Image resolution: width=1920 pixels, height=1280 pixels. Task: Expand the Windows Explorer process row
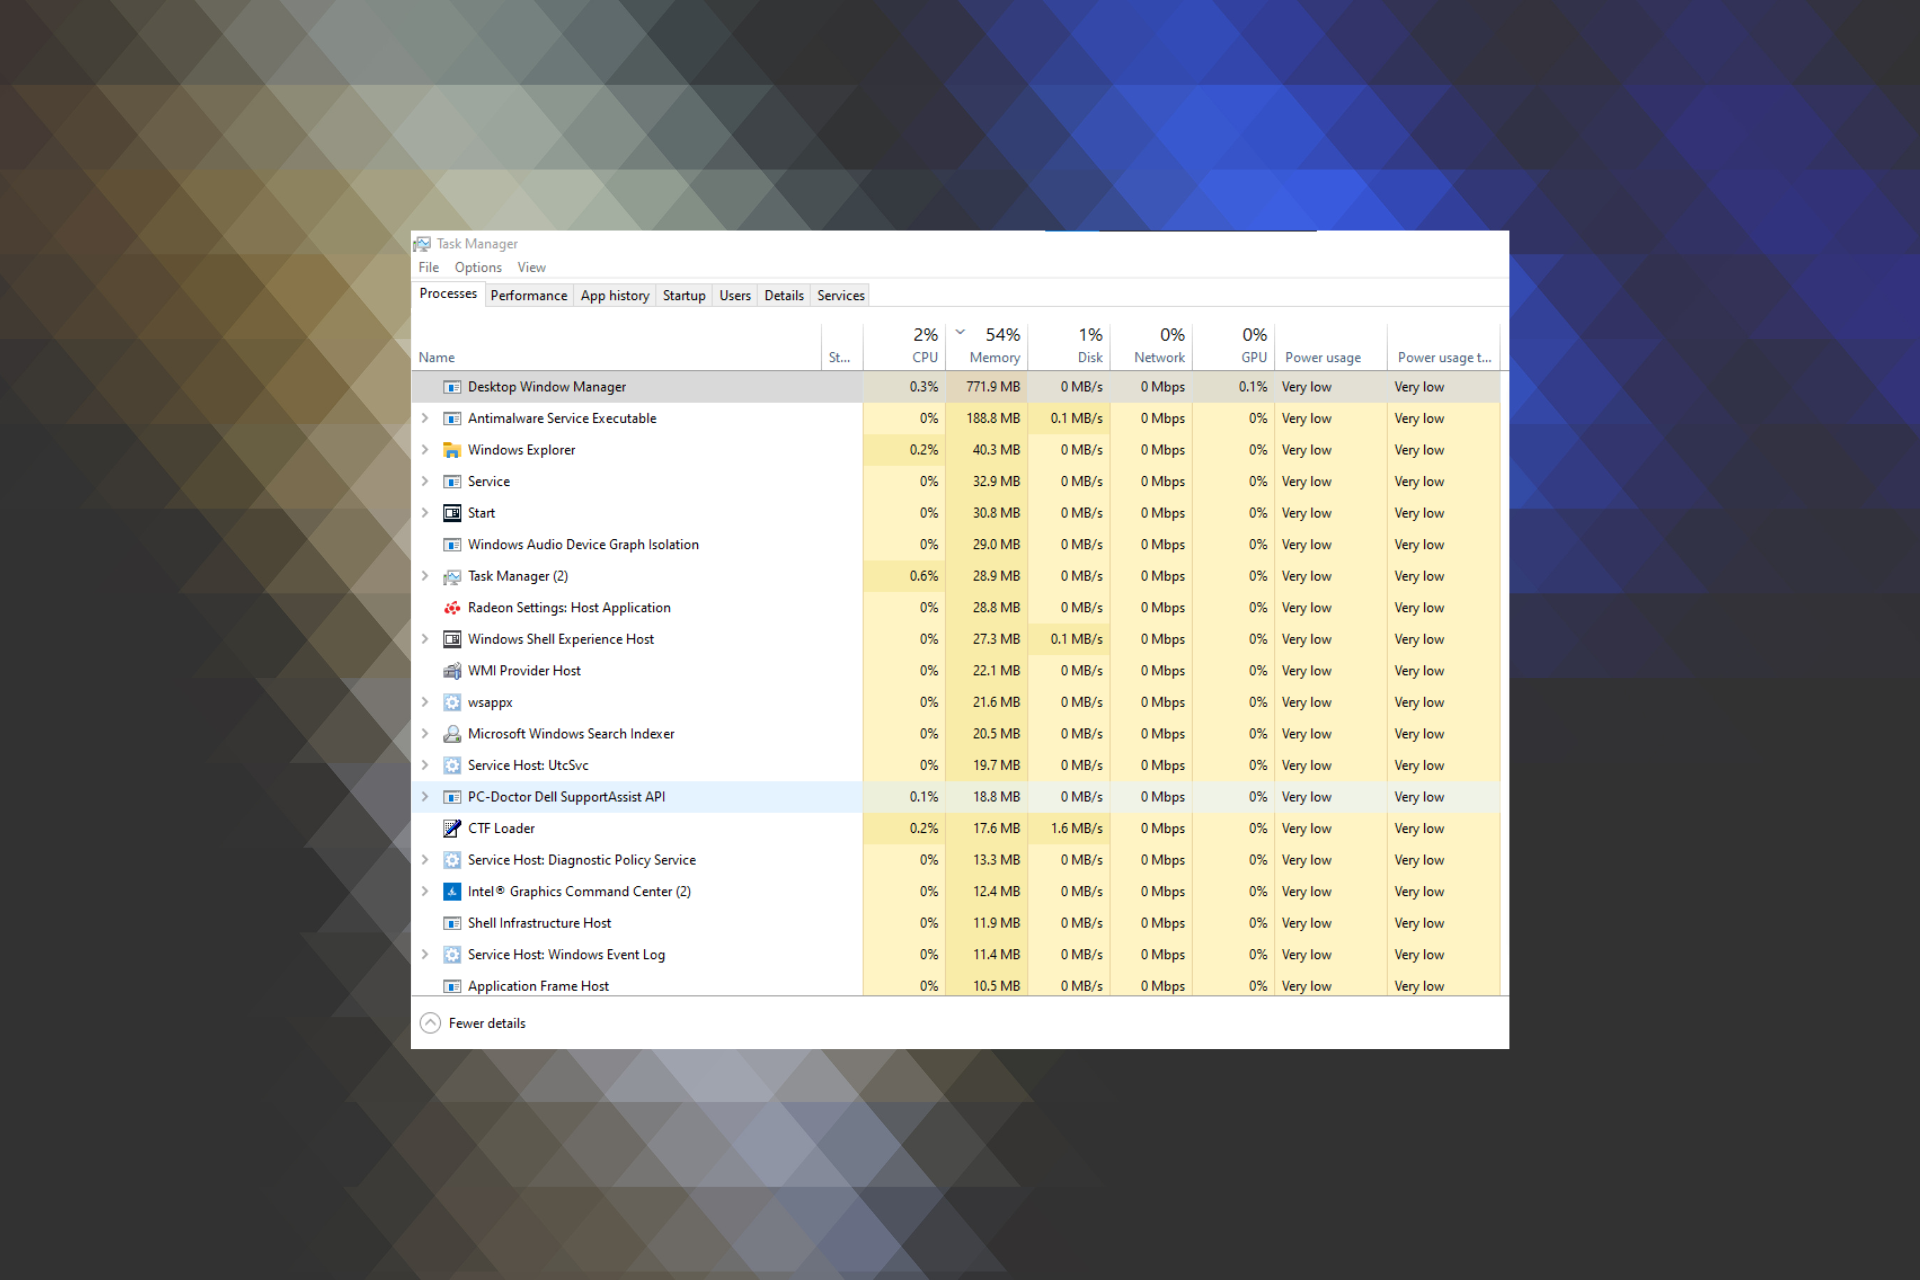tap(423, 449)
